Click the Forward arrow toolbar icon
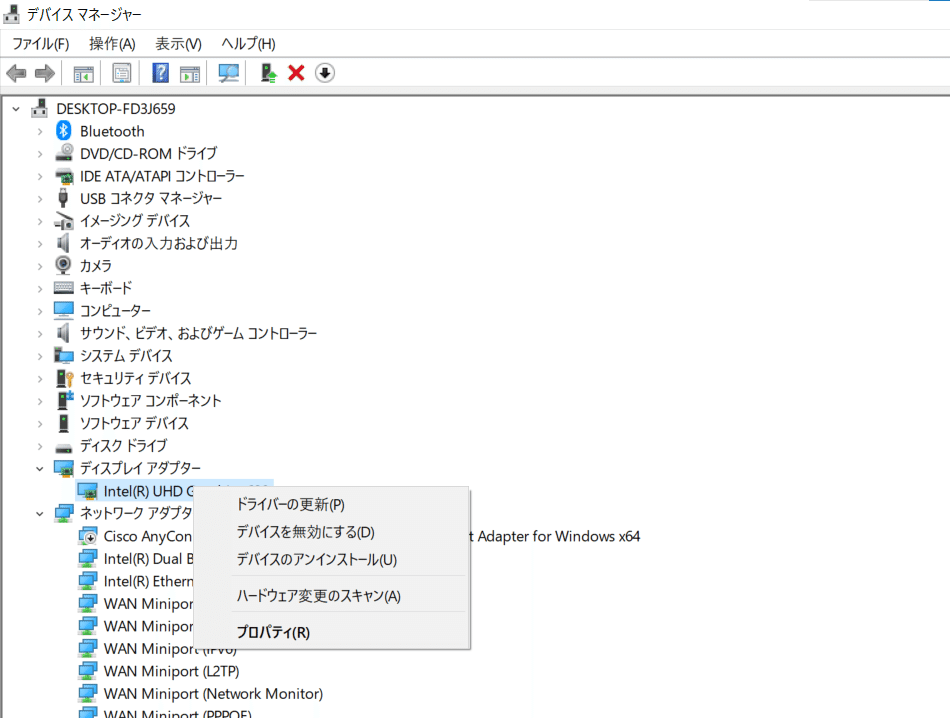The height and width of the screenshot is (718, 950). [x=45, y=73]
